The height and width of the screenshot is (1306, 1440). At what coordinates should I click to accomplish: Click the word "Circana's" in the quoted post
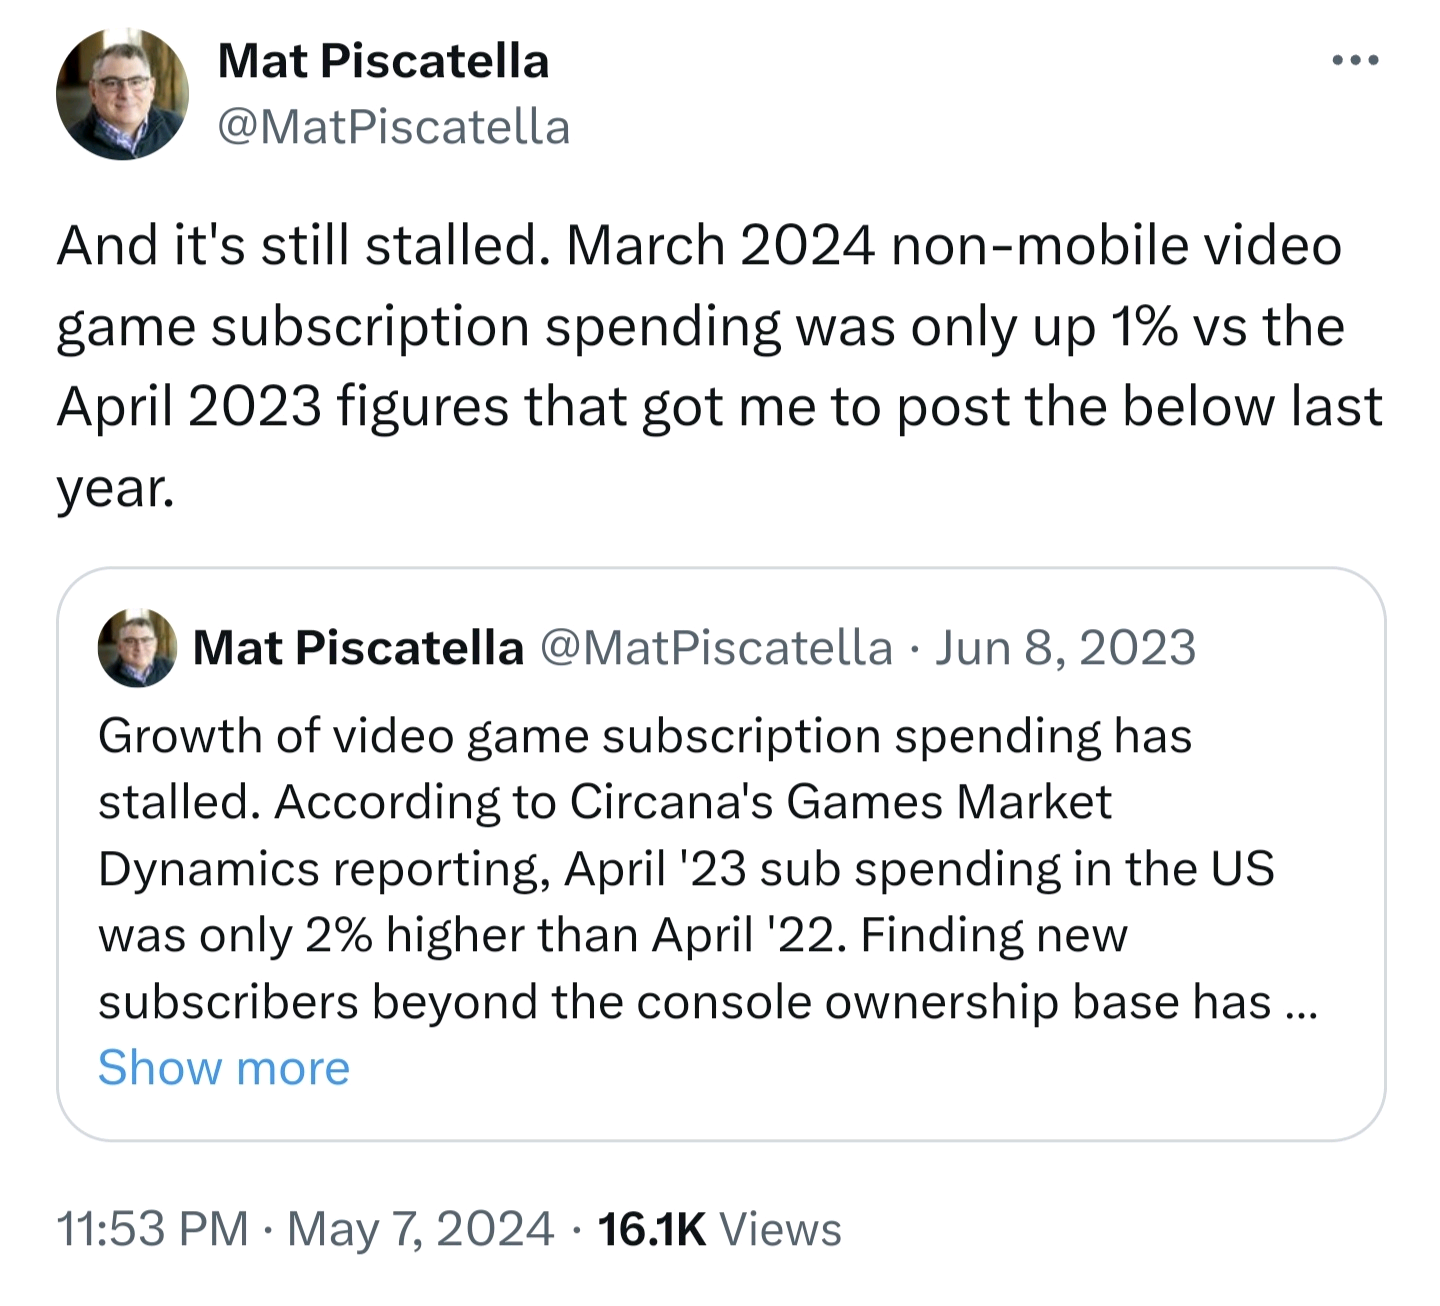671,802
